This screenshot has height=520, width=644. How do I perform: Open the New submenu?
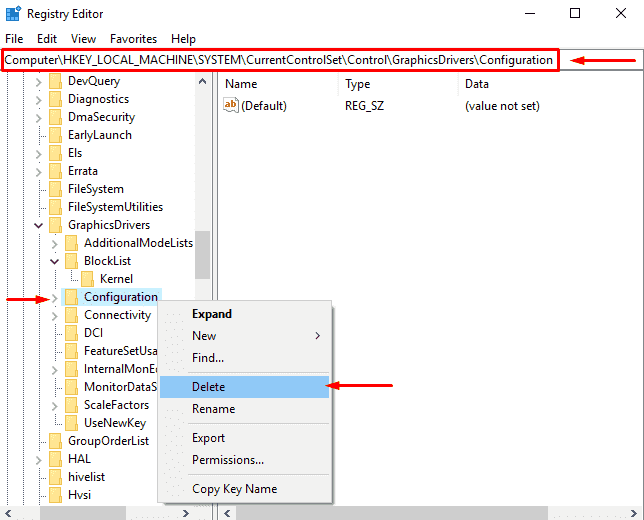(244, 336)
